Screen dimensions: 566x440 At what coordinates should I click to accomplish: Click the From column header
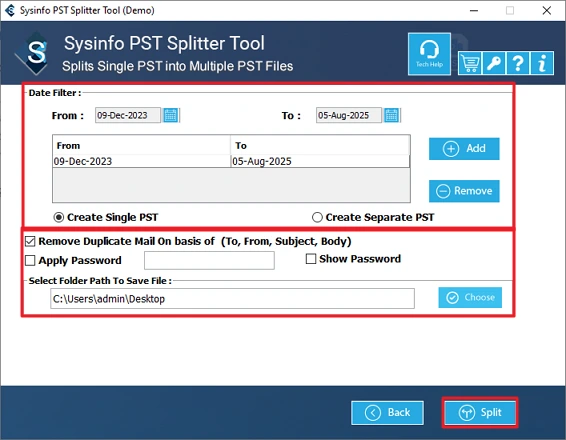(142, 145)
